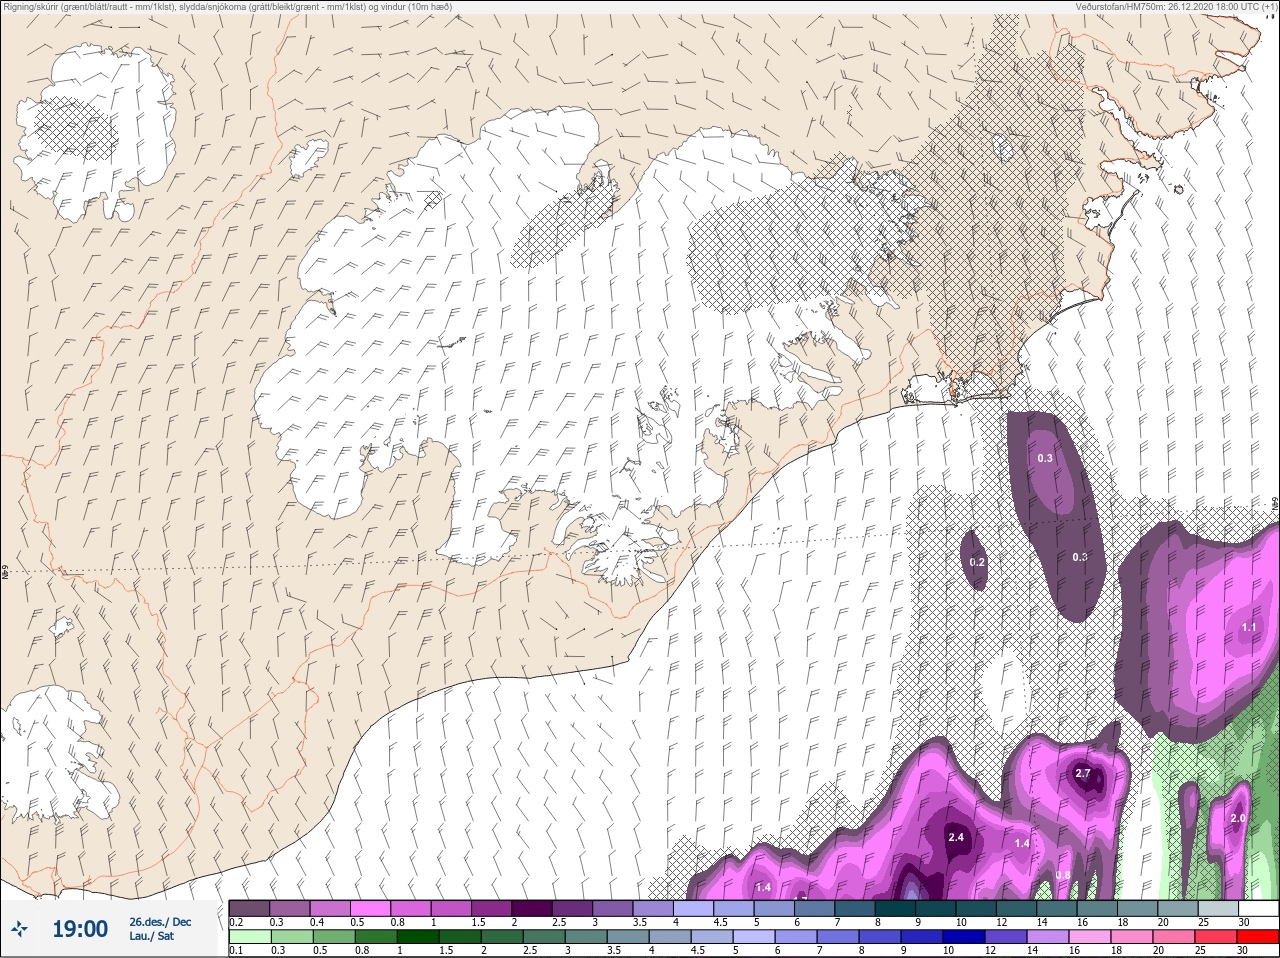Click the Veðurstofan/HM750m run timestamp header
1280x958 pixels.
(x=1178, y=7)
